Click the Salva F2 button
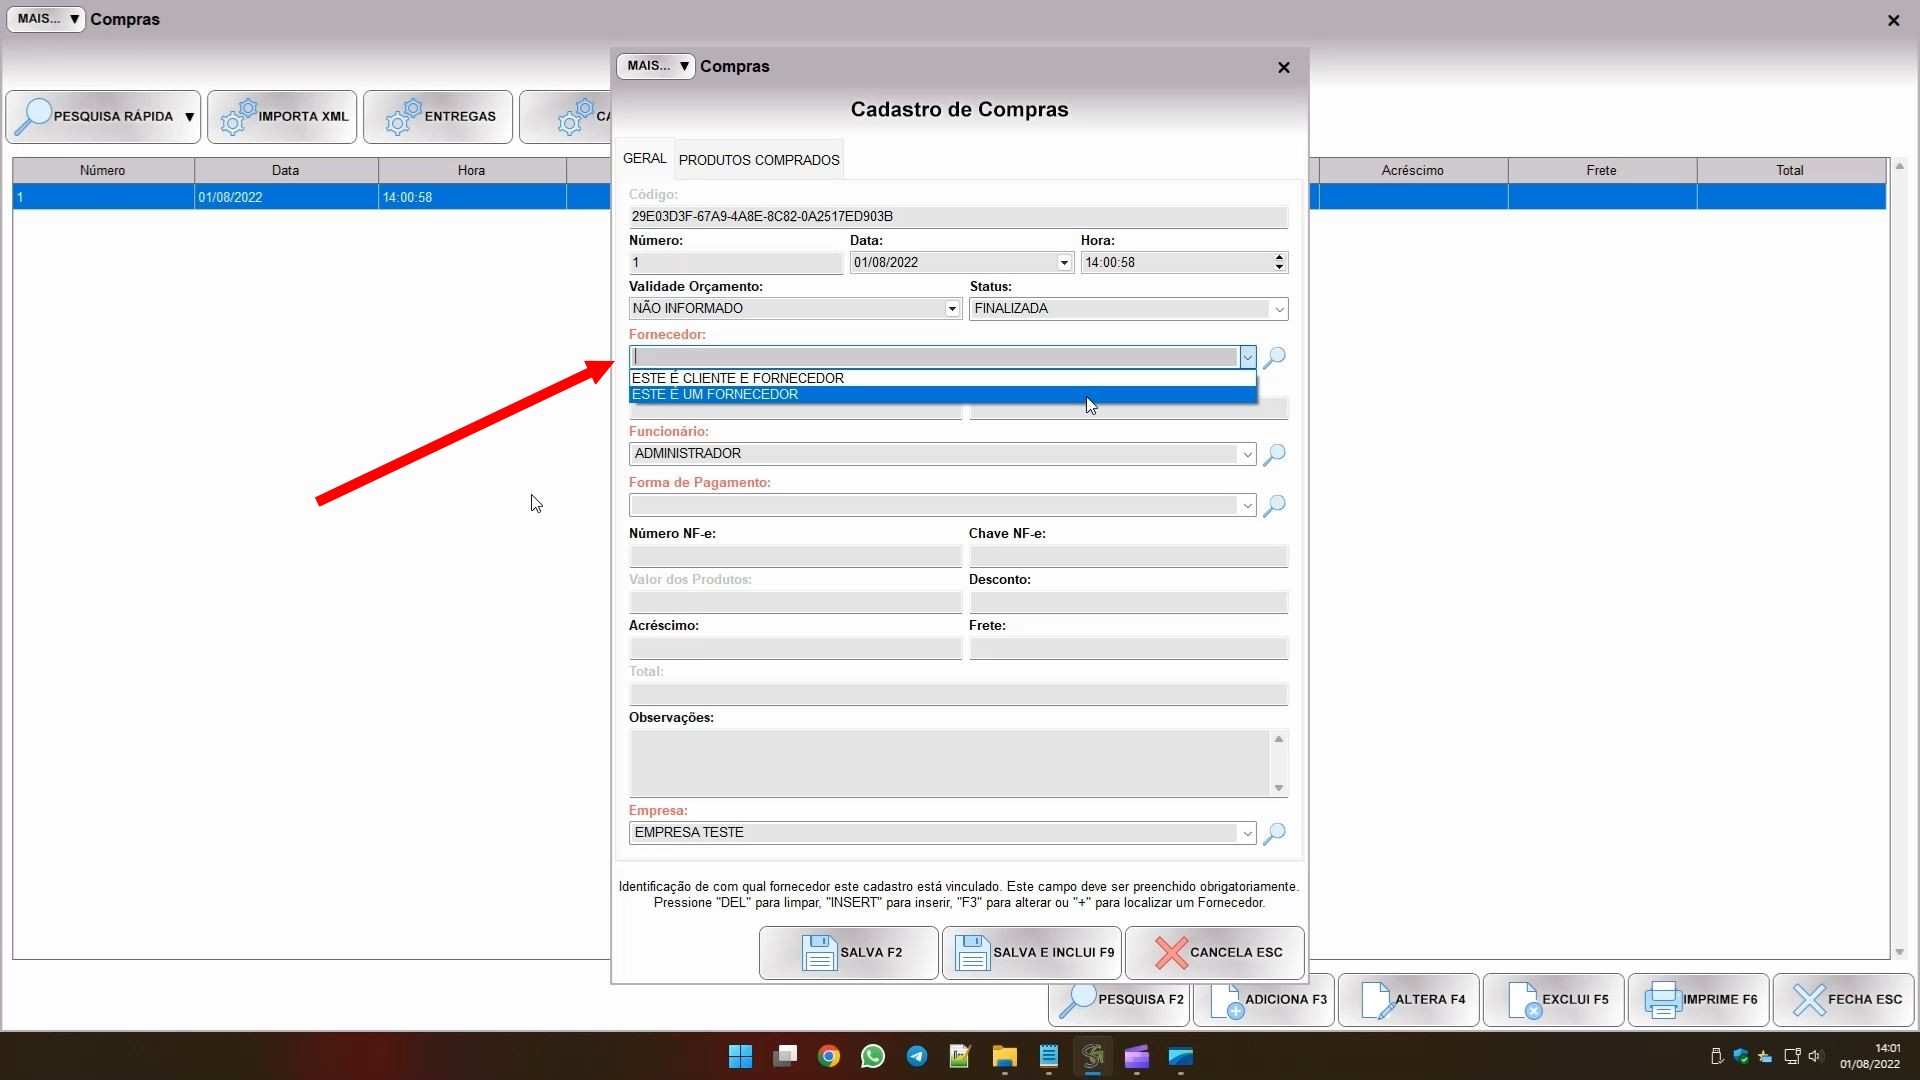The height and width of the screenshot is (1080, 1920). coord(849,953)
